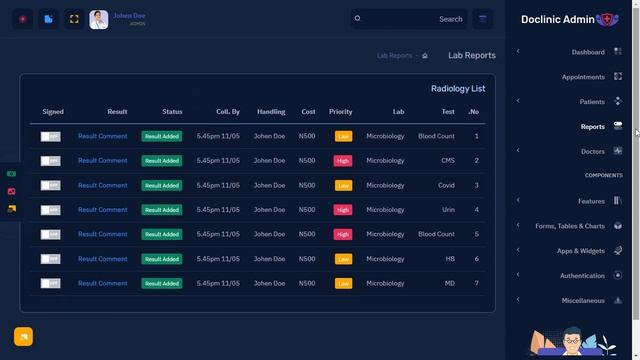Image resolution: width=640 pixels, height=360 pixels.
Task: Click High priority badge in CMS row
Action: (343, 161)
